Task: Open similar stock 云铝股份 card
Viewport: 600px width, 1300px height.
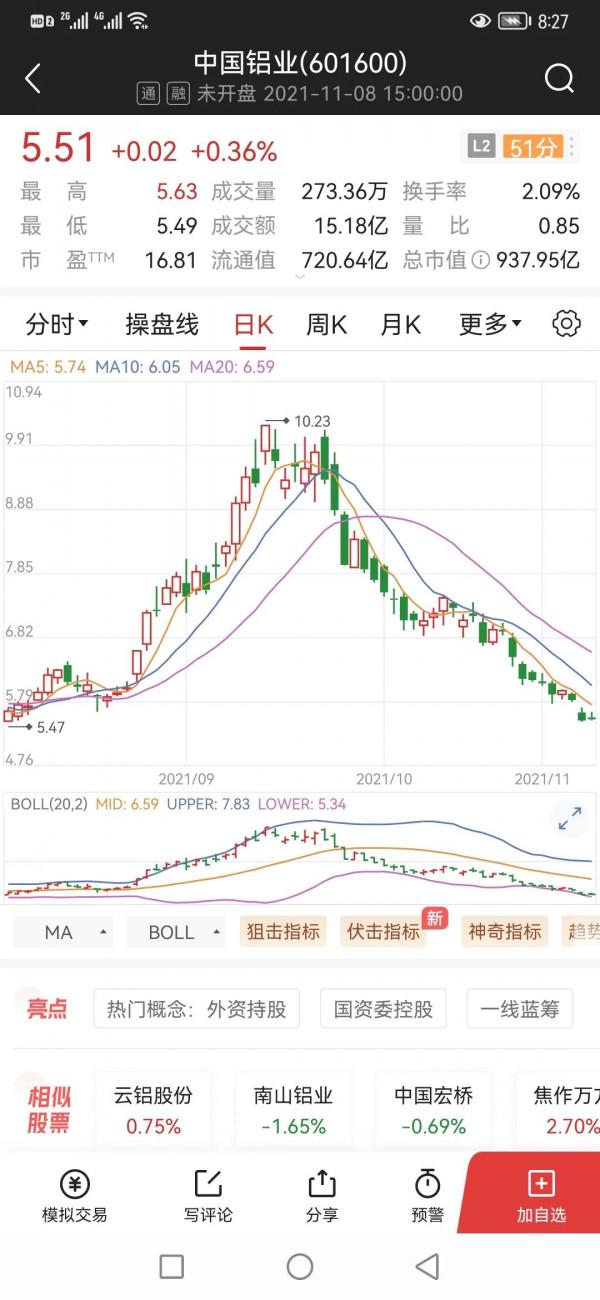Action: [x=153, y=1110]
